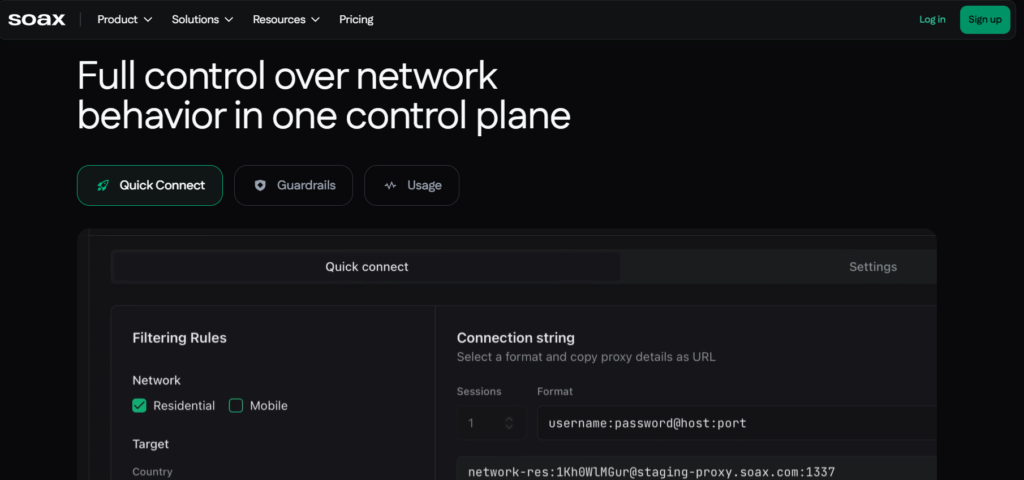The width and height of the screenshot is (1024, 480).
Task: Expand the Product menu
Action: (x=125, y=20)
